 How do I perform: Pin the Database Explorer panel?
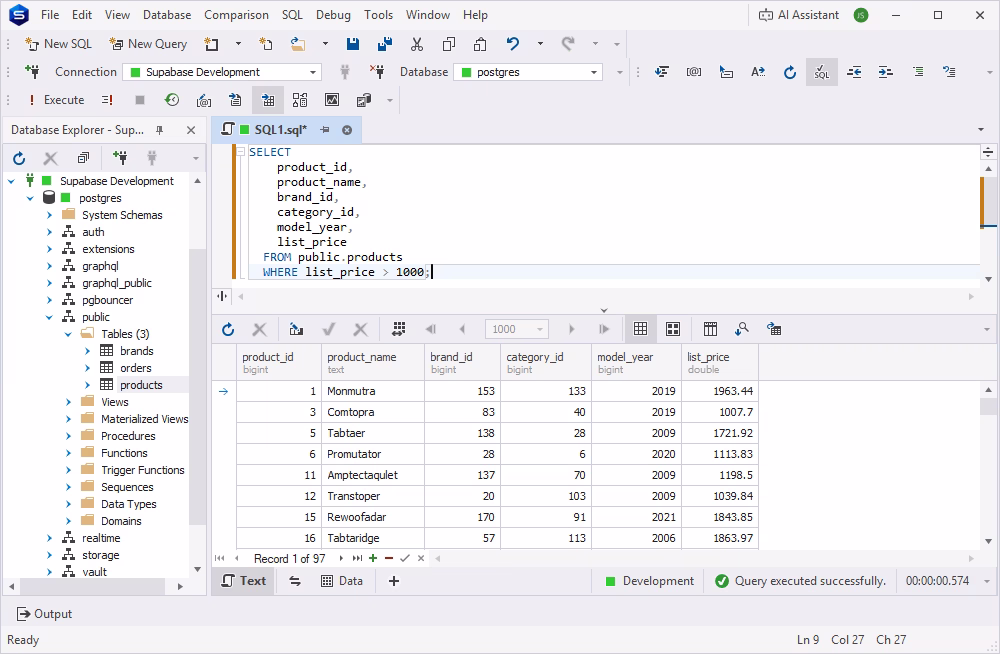159,130
